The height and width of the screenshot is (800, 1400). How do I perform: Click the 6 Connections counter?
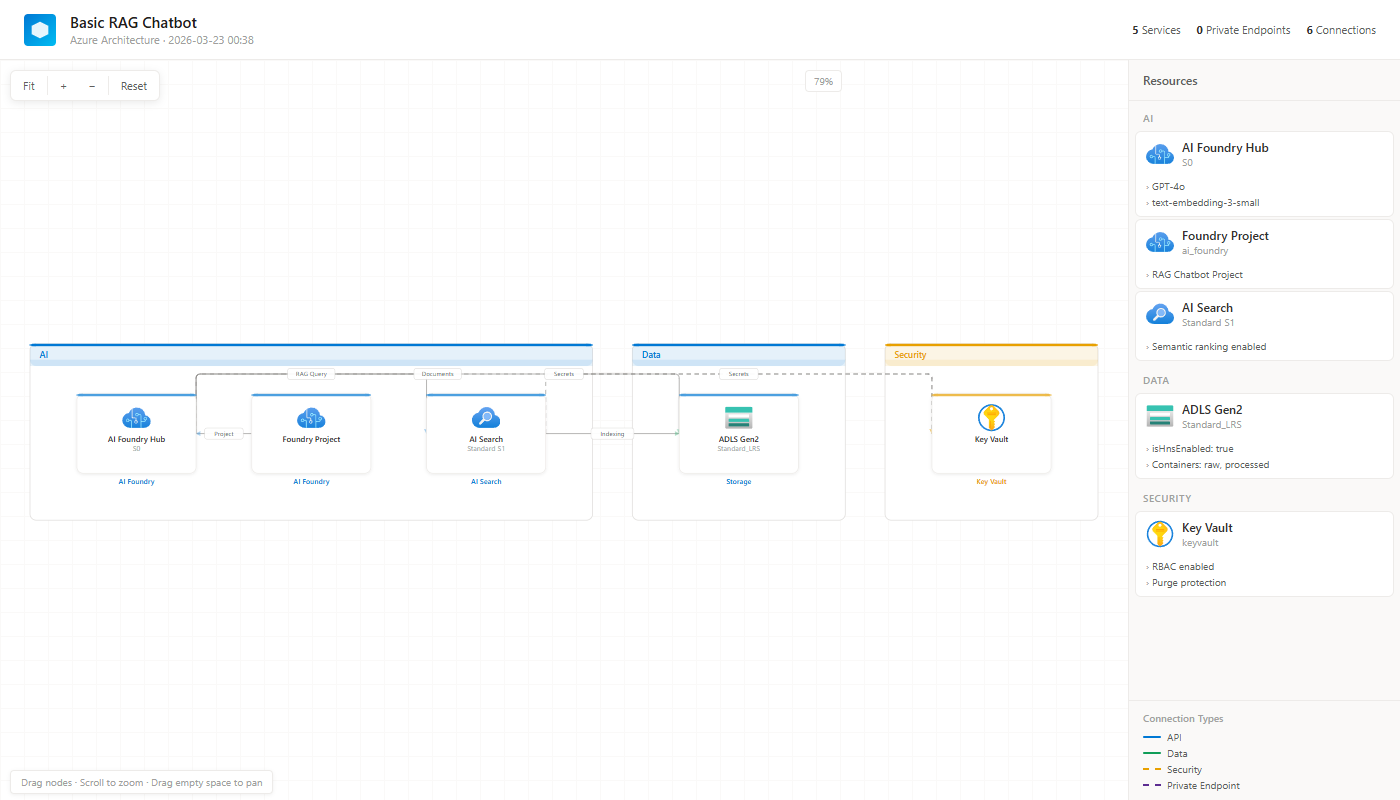1341,30
